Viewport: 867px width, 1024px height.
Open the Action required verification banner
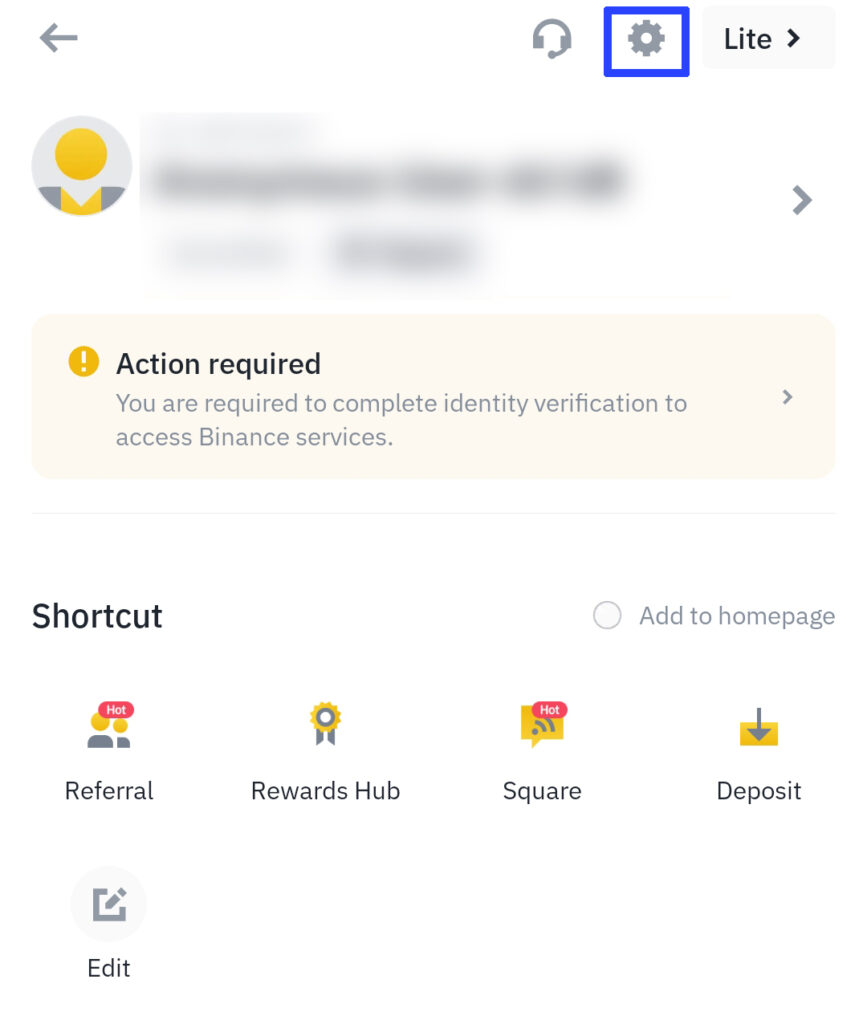pyautogui.click(x=434, y=396)
